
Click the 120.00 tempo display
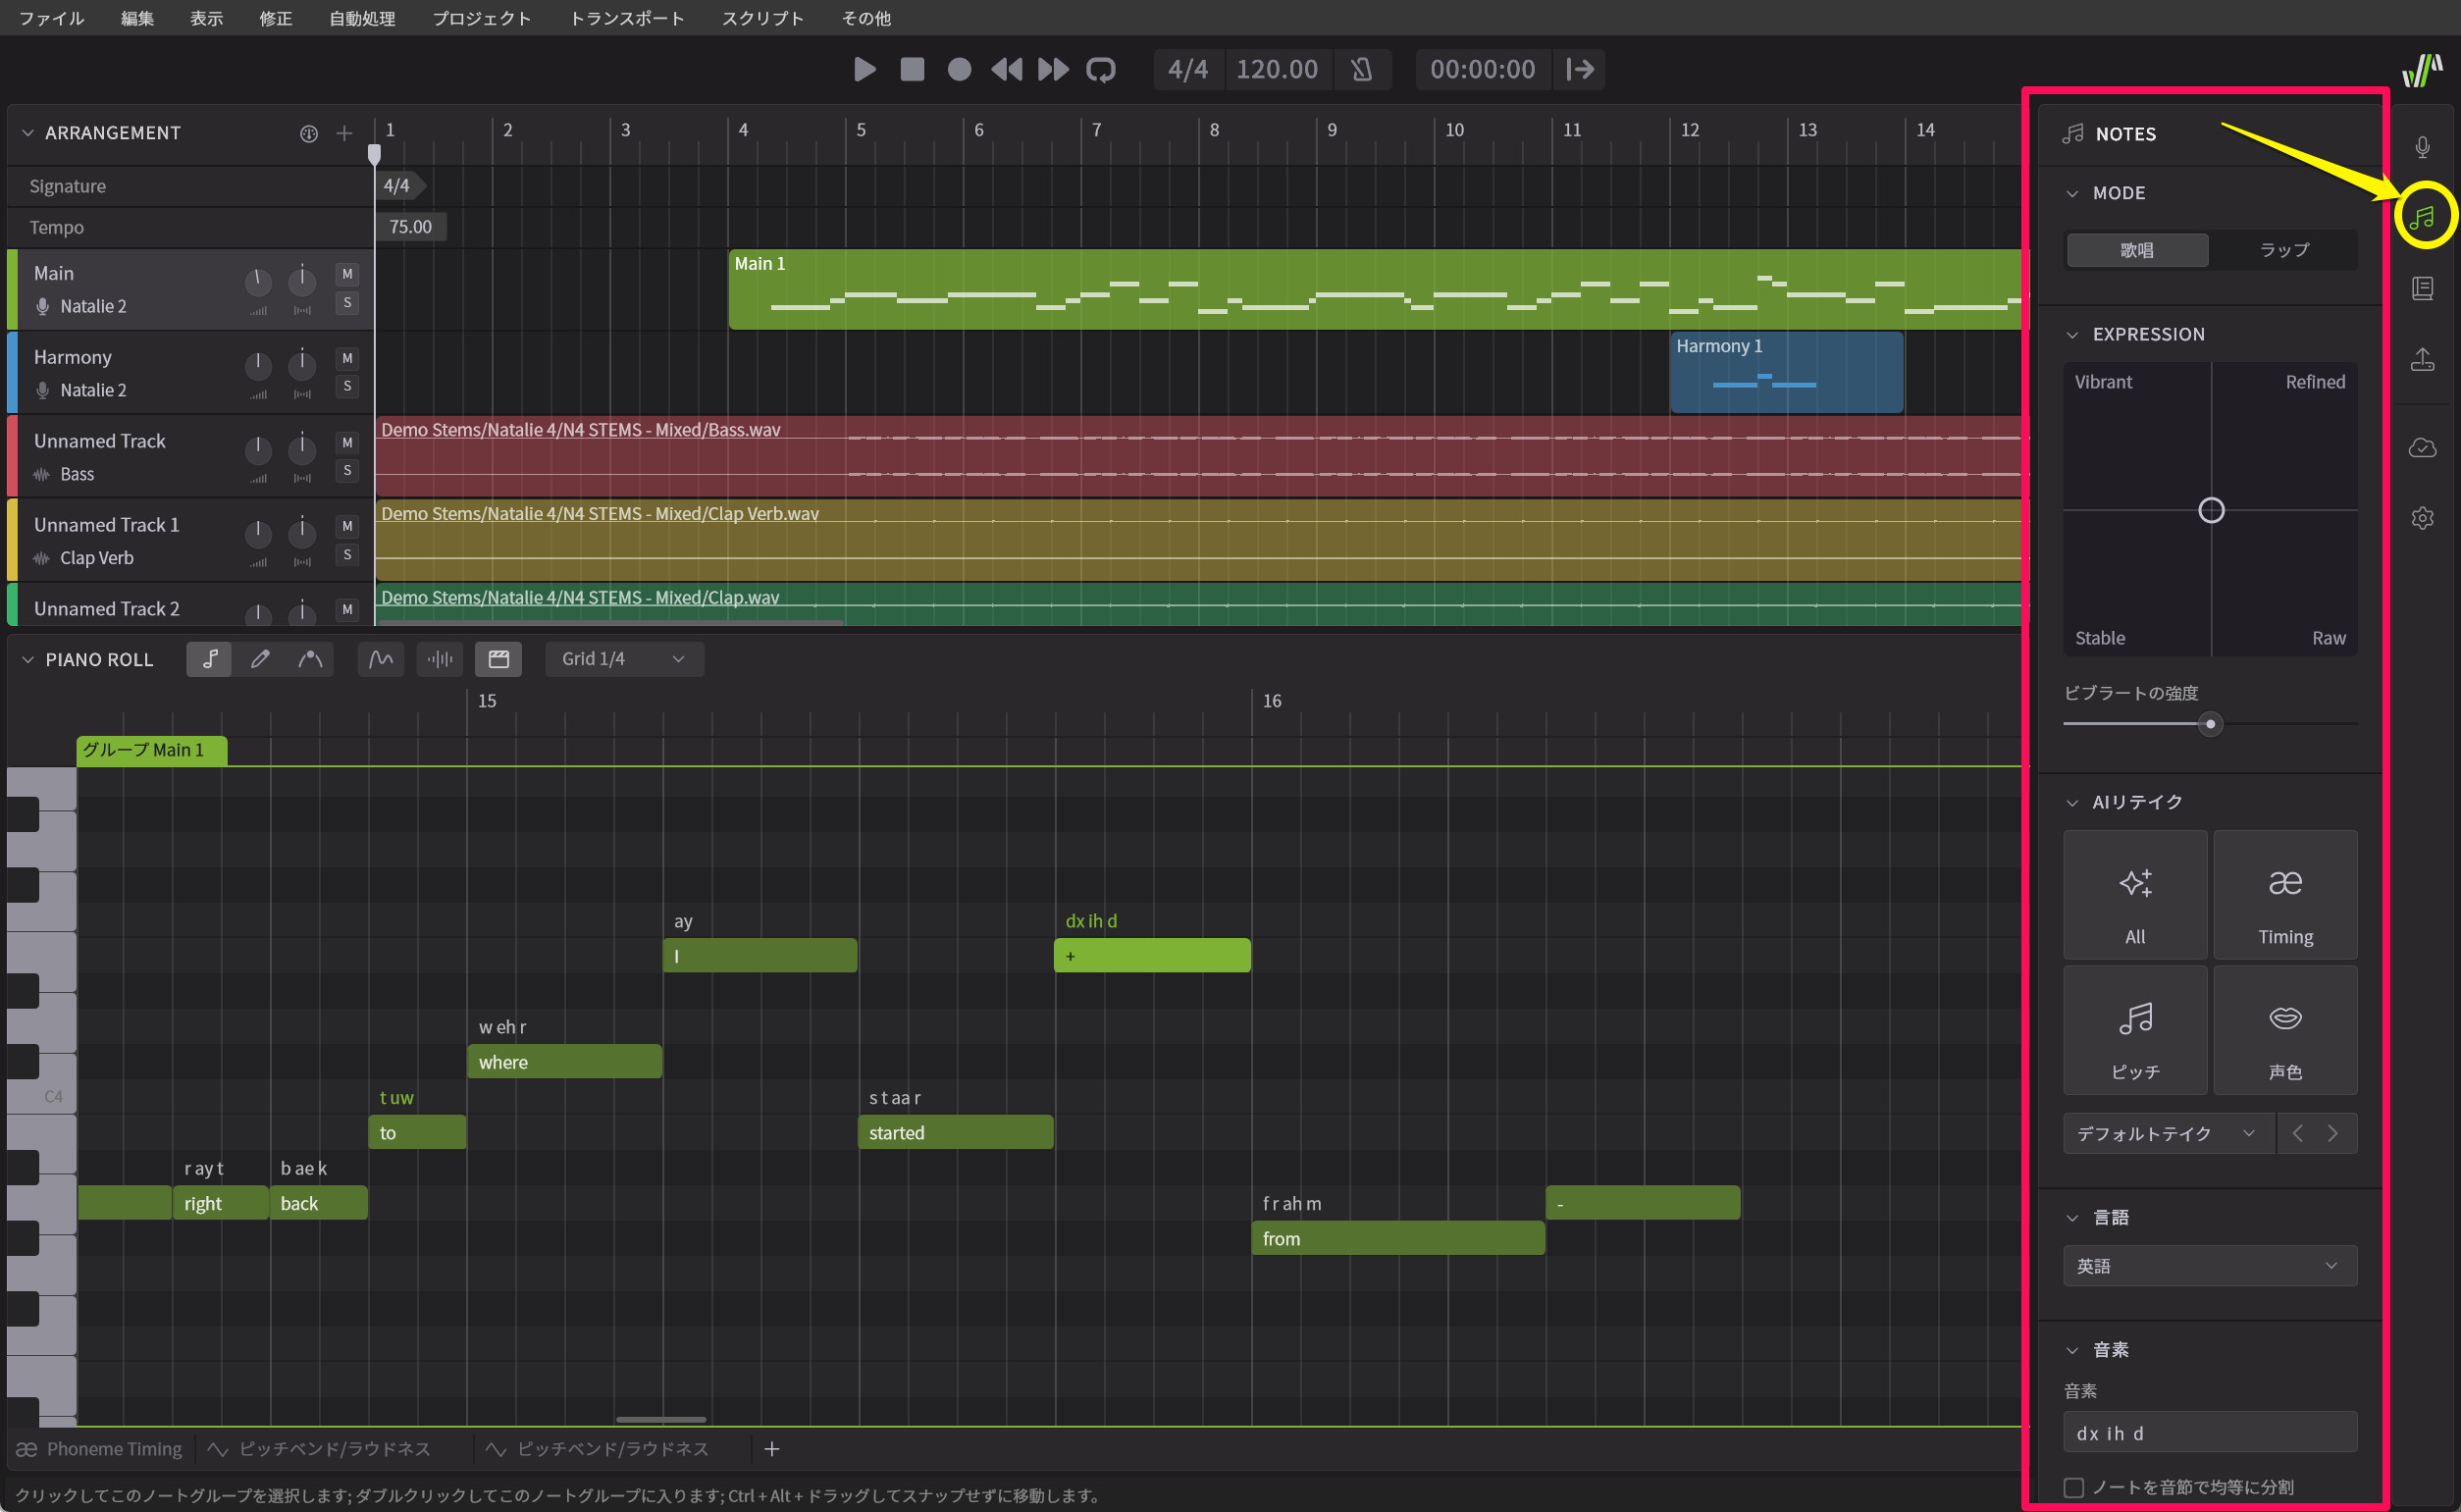click(x=1277, y=69)
